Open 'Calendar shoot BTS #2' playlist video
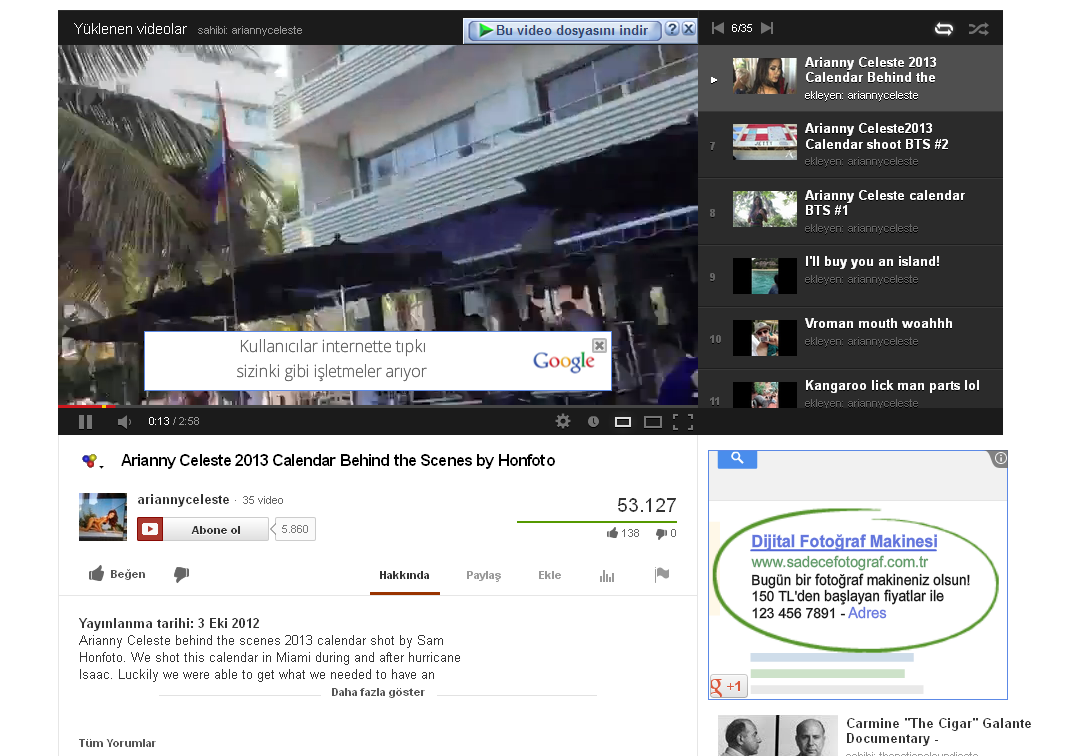 [x=850, y=145]
